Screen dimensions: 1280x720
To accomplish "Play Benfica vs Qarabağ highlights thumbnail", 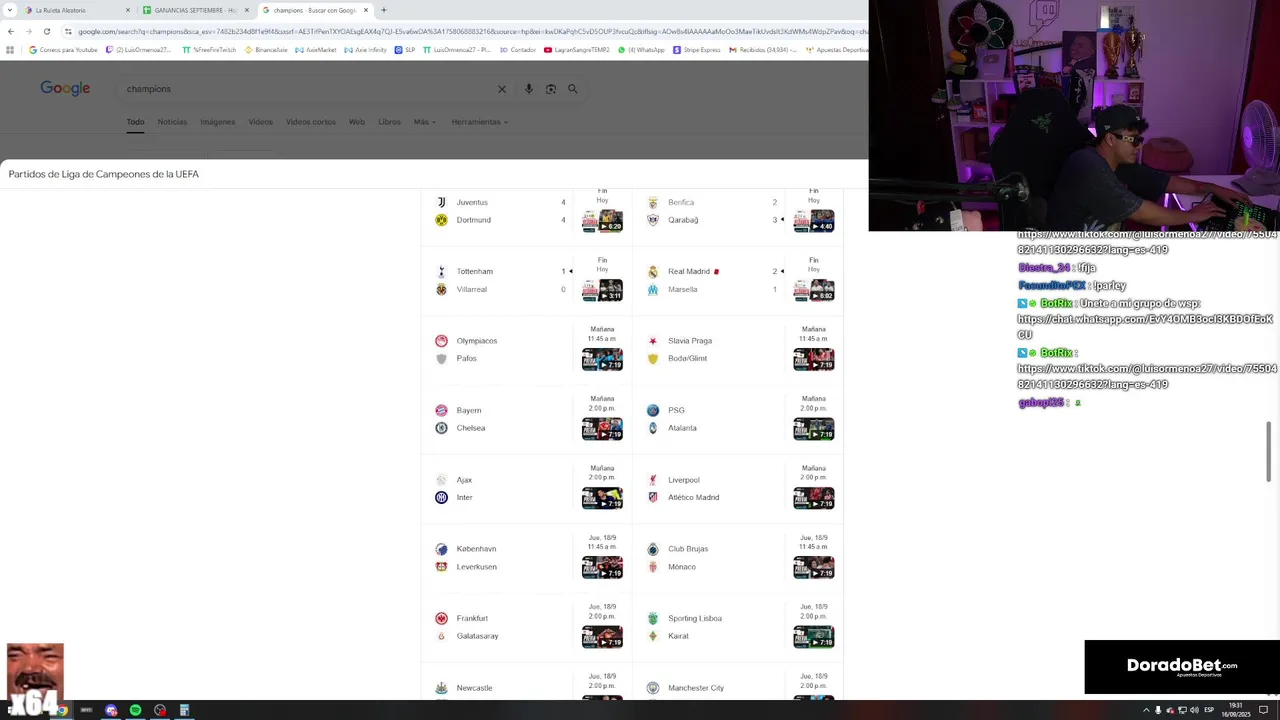I will (x=814, y=221).
